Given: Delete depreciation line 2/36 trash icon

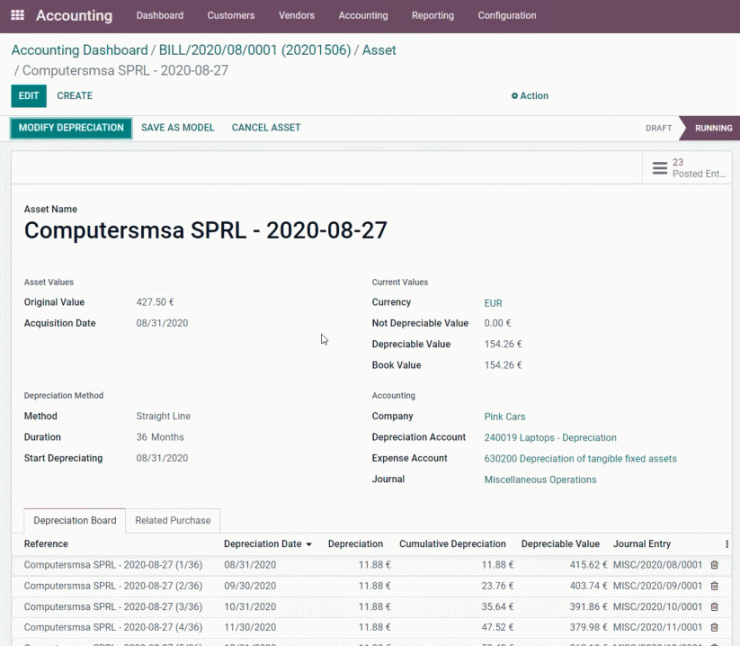Looking at the screenshot, I should 714,586.
